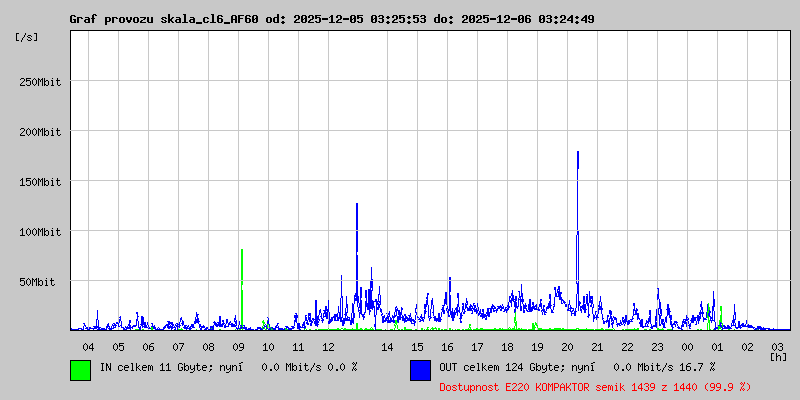The height and width of the screenshot is (400, 800).
Task: Click the [/s] unit label at top left
Action: pyautogui.click(x=27, y=36)
